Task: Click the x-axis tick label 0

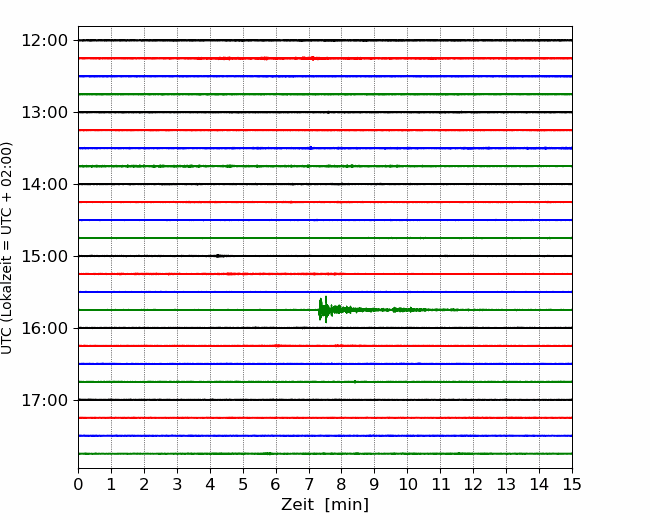Action: coord(78,484)
